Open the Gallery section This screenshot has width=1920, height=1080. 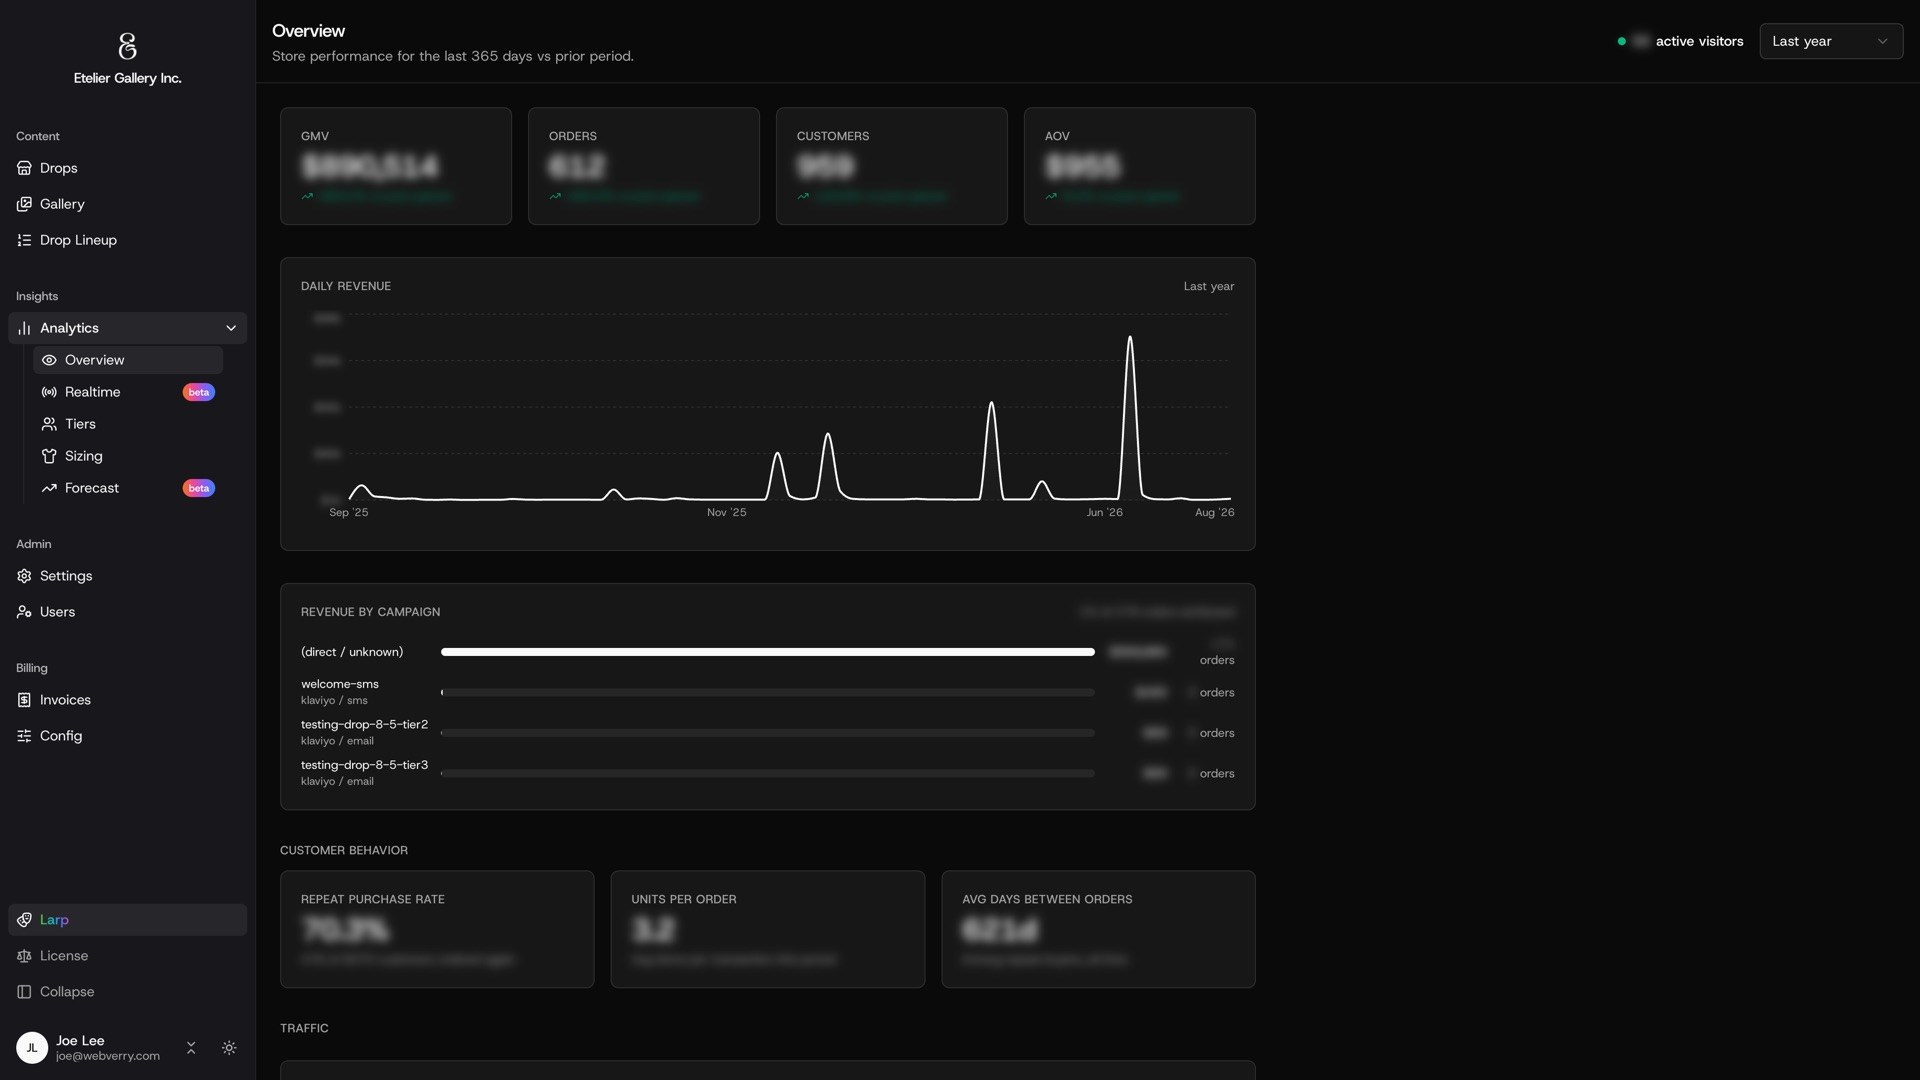point(127,204)
